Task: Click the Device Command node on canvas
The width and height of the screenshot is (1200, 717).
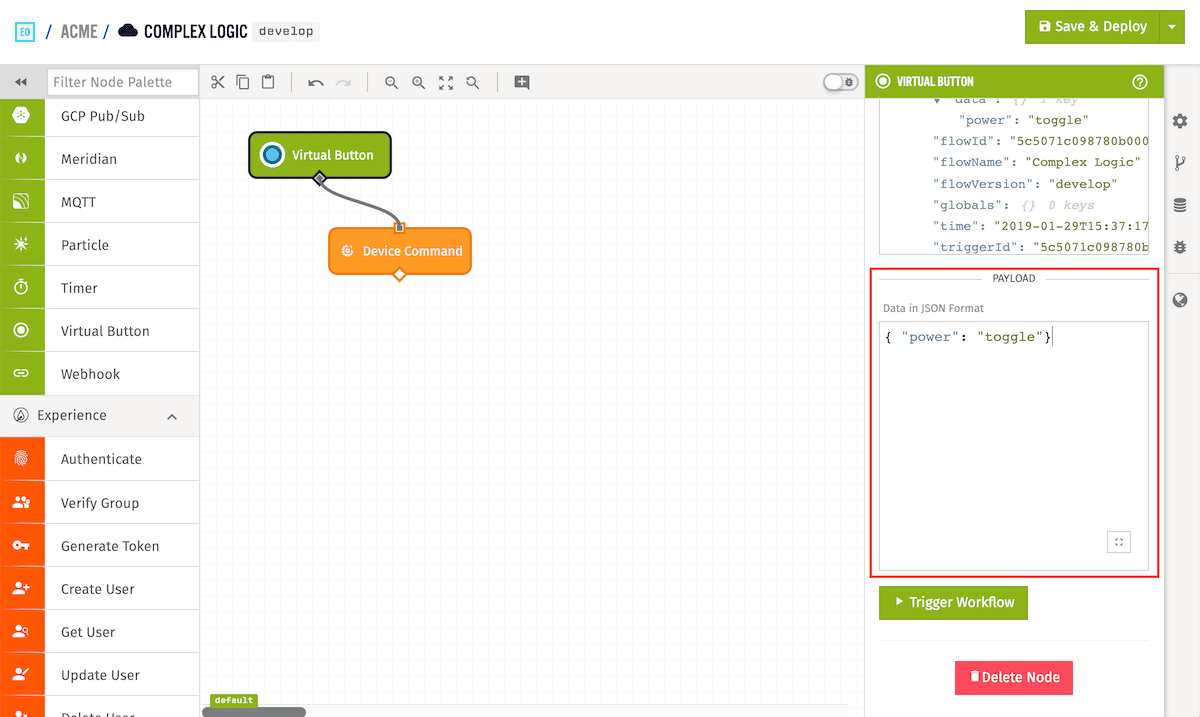Action: click(x=400, y=251)
